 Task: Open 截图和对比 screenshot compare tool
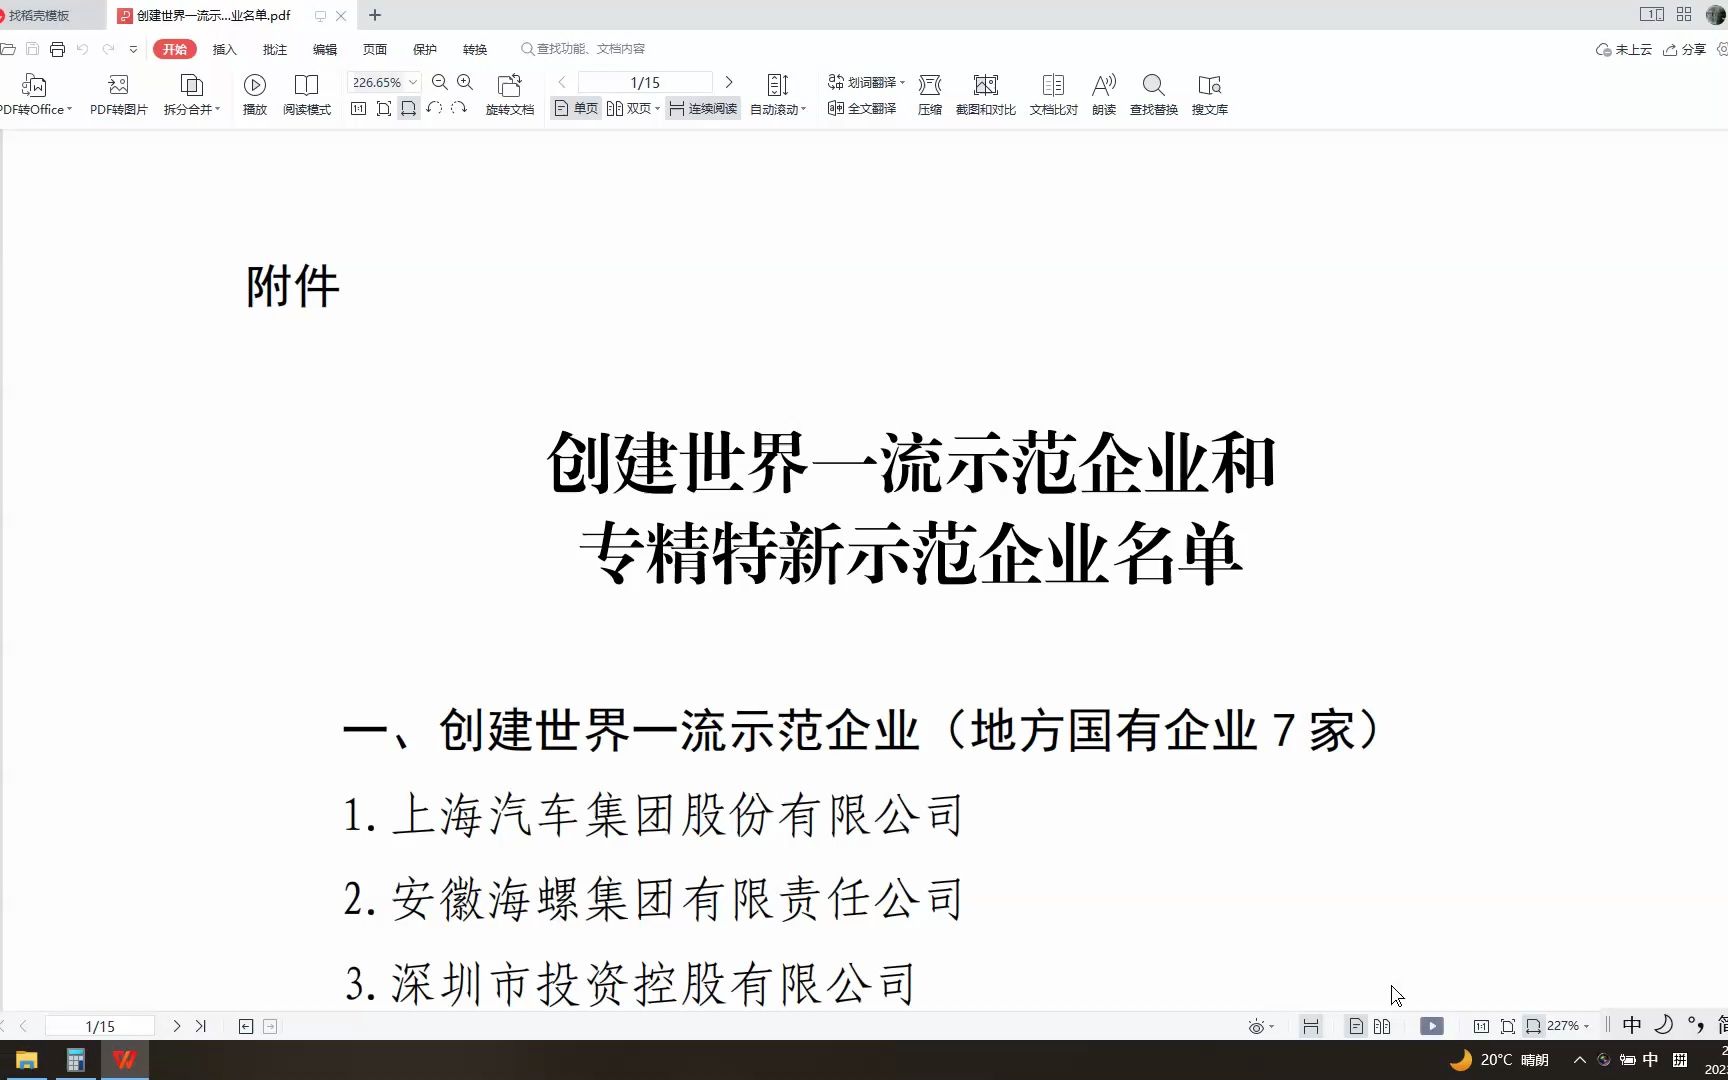point(986,95)
